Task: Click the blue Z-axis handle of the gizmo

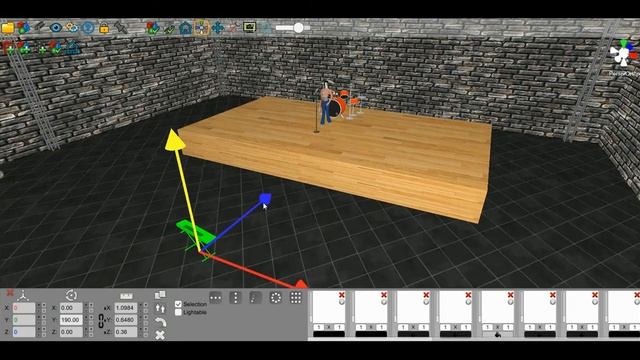Action: pyautogui.click(x=265, y=199)
